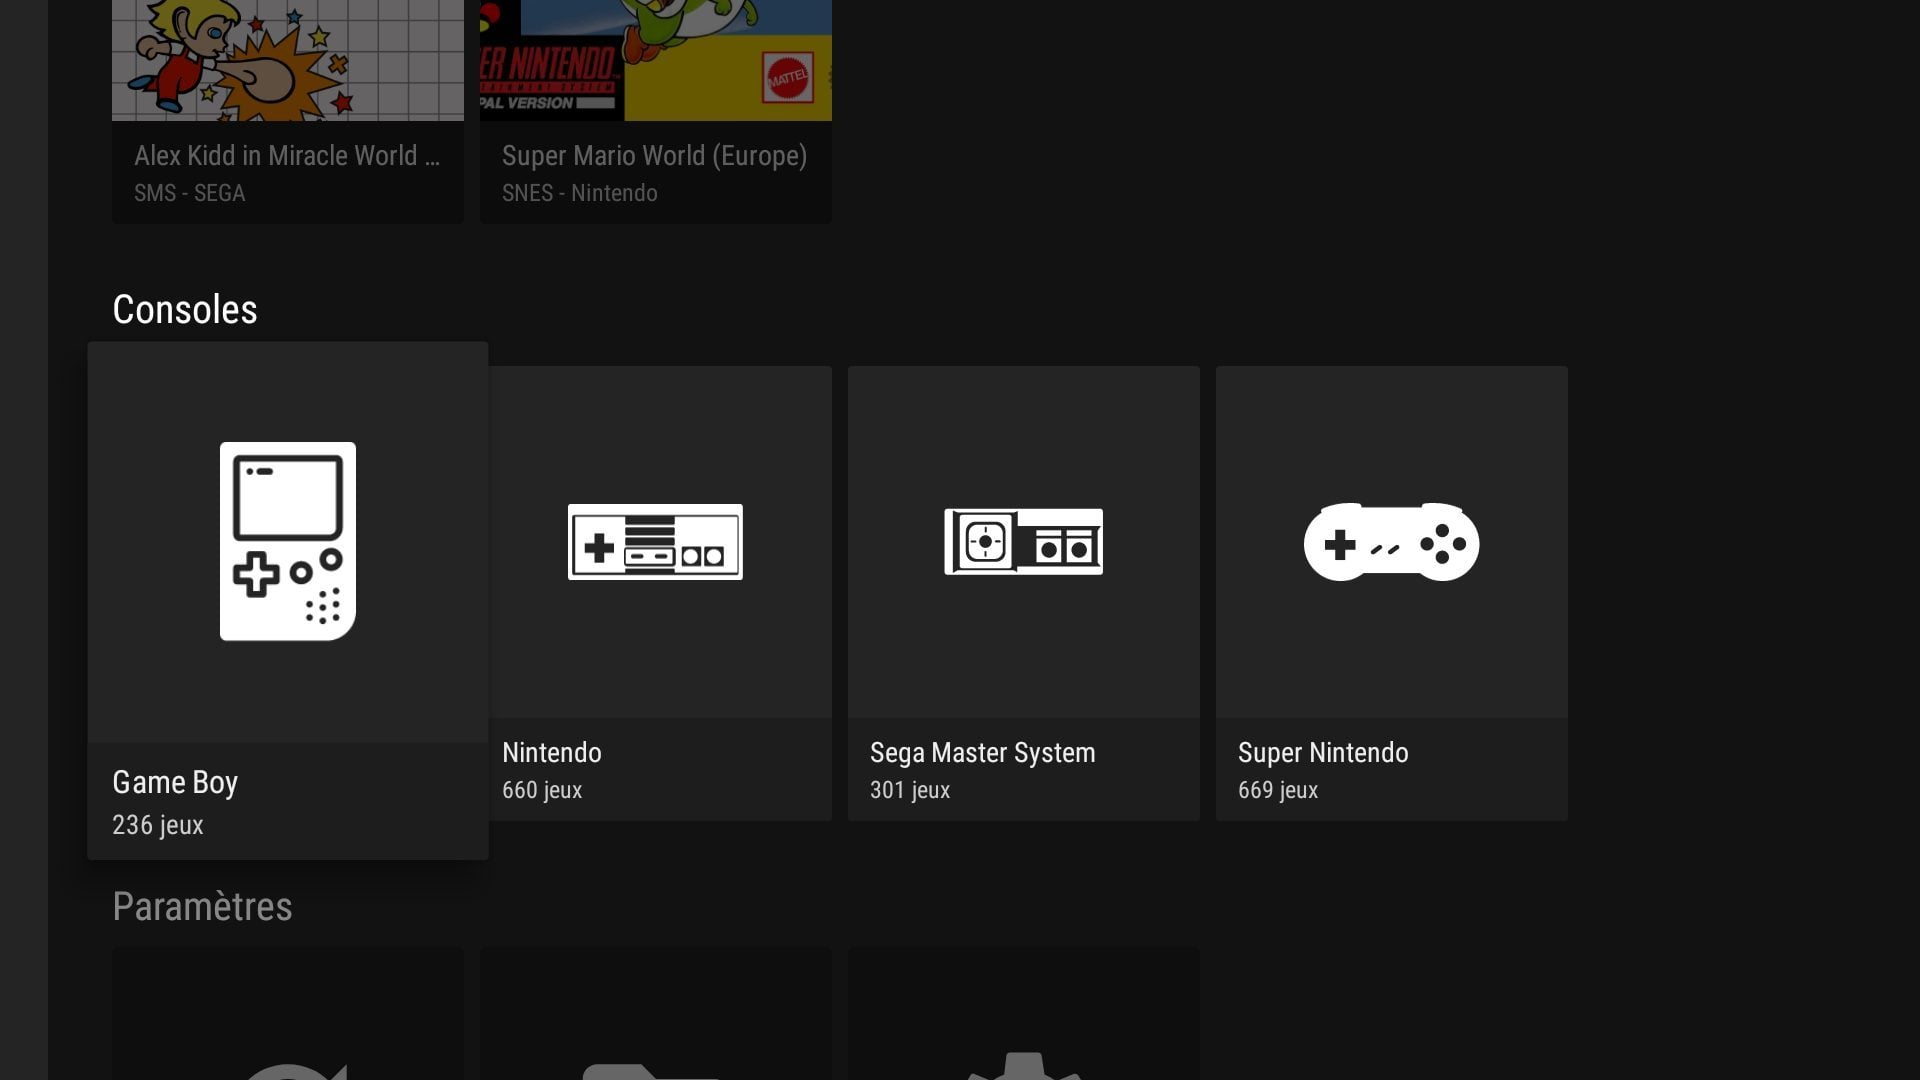The height and width of the screenshot is (1080, 1920).
Task: Select the NES controller icon
Action: (655, 542)
